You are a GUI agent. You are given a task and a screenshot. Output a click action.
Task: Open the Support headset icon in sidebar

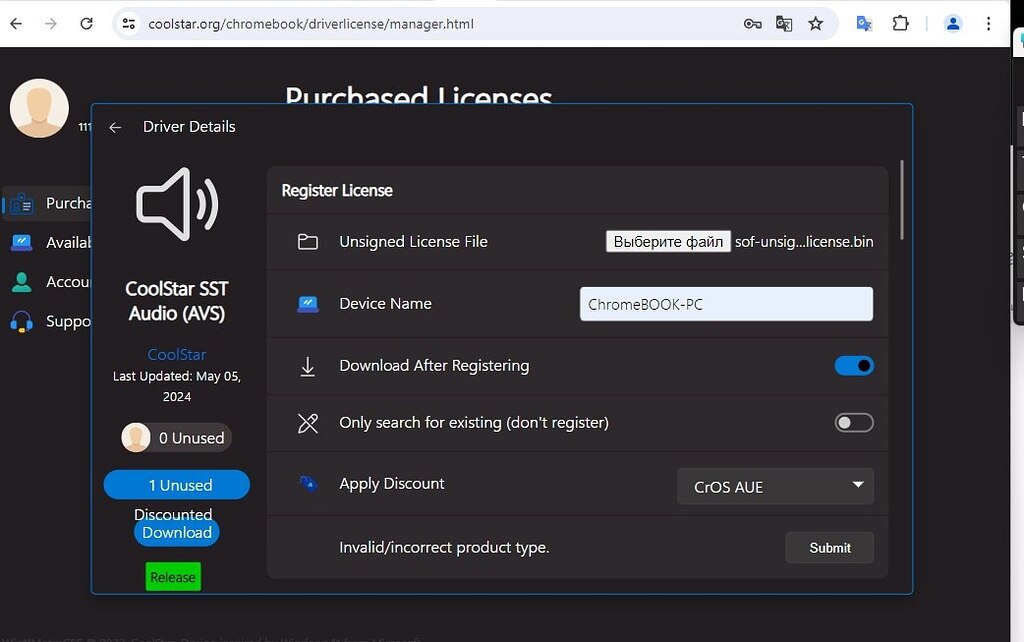[x=21, y=321]
